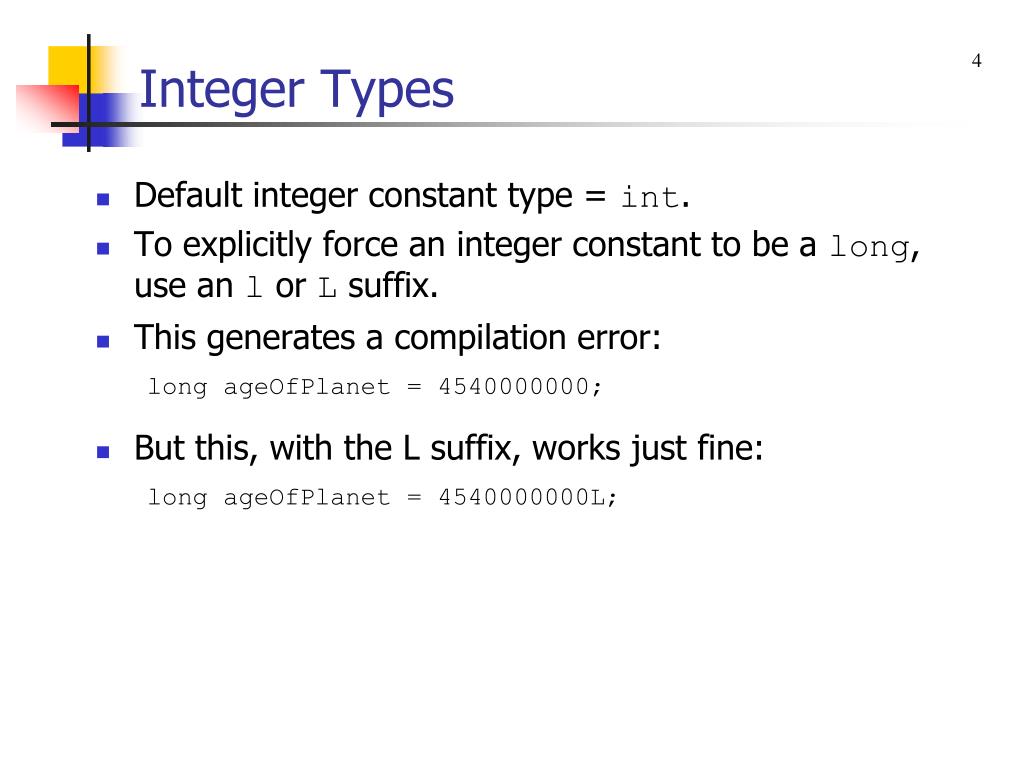The height and width of the screenshot is (768, 1024).
Task: Click the bullet before 'To explicitly force'
Action: click(103, 248)
